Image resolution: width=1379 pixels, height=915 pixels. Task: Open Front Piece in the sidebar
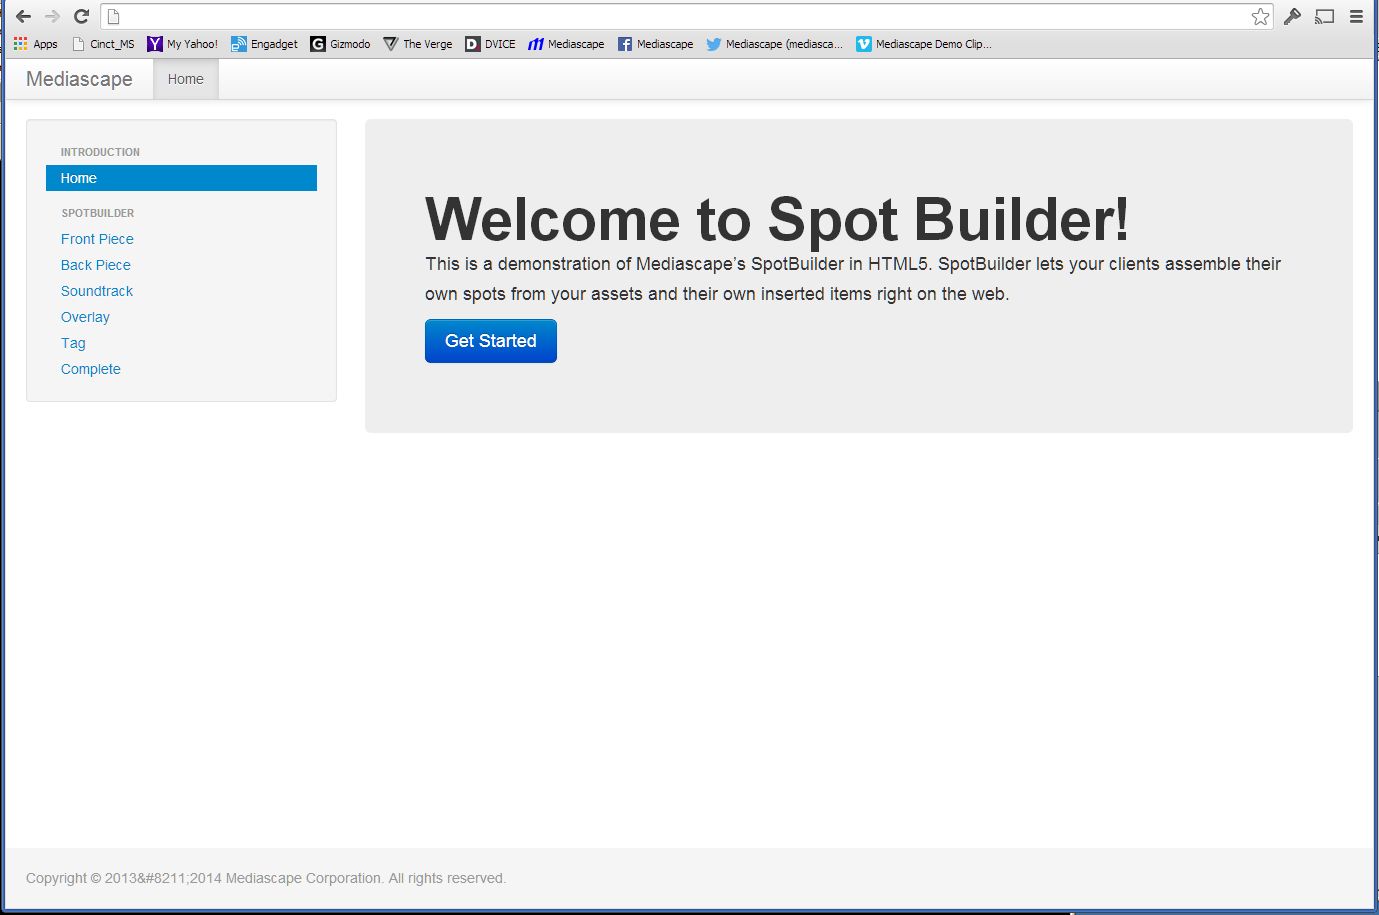[x=97, y=239]
